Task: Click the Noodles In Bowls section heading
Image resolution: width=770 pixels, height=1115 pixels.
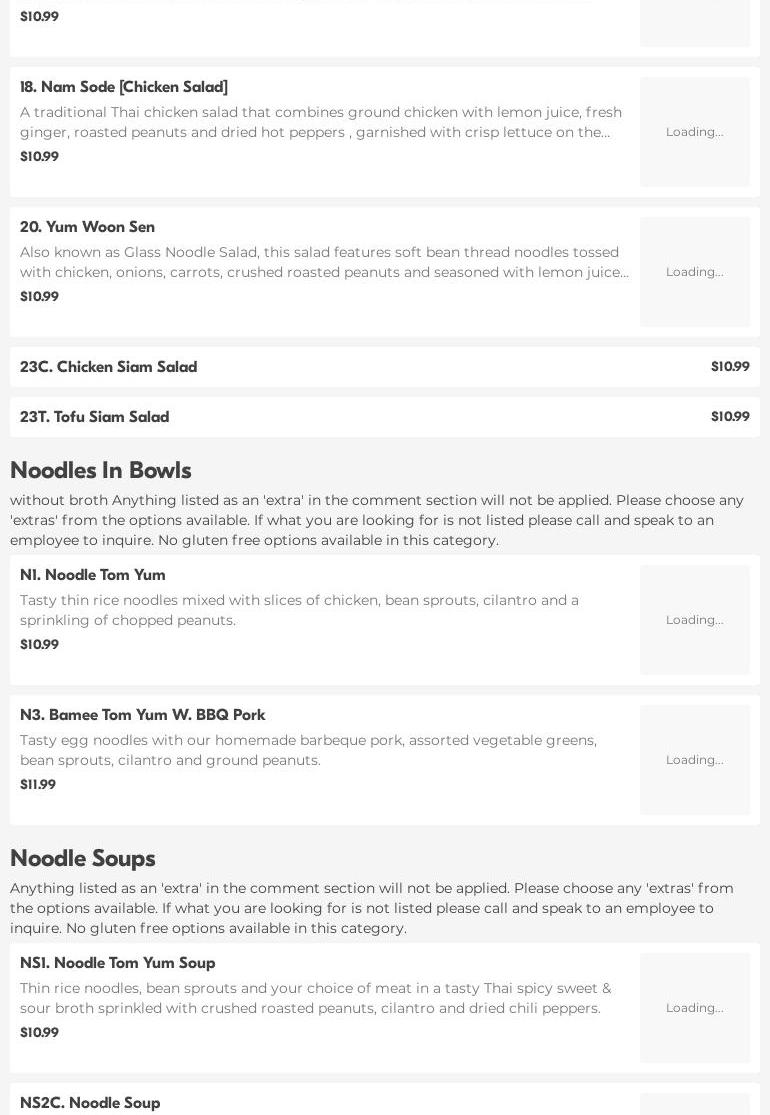Action: point(100,470)
